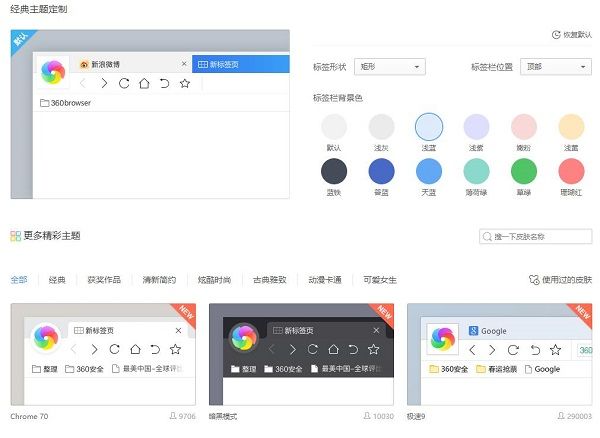Open the 标签形状 dropdown showing 矩形

tap(391, 67)
